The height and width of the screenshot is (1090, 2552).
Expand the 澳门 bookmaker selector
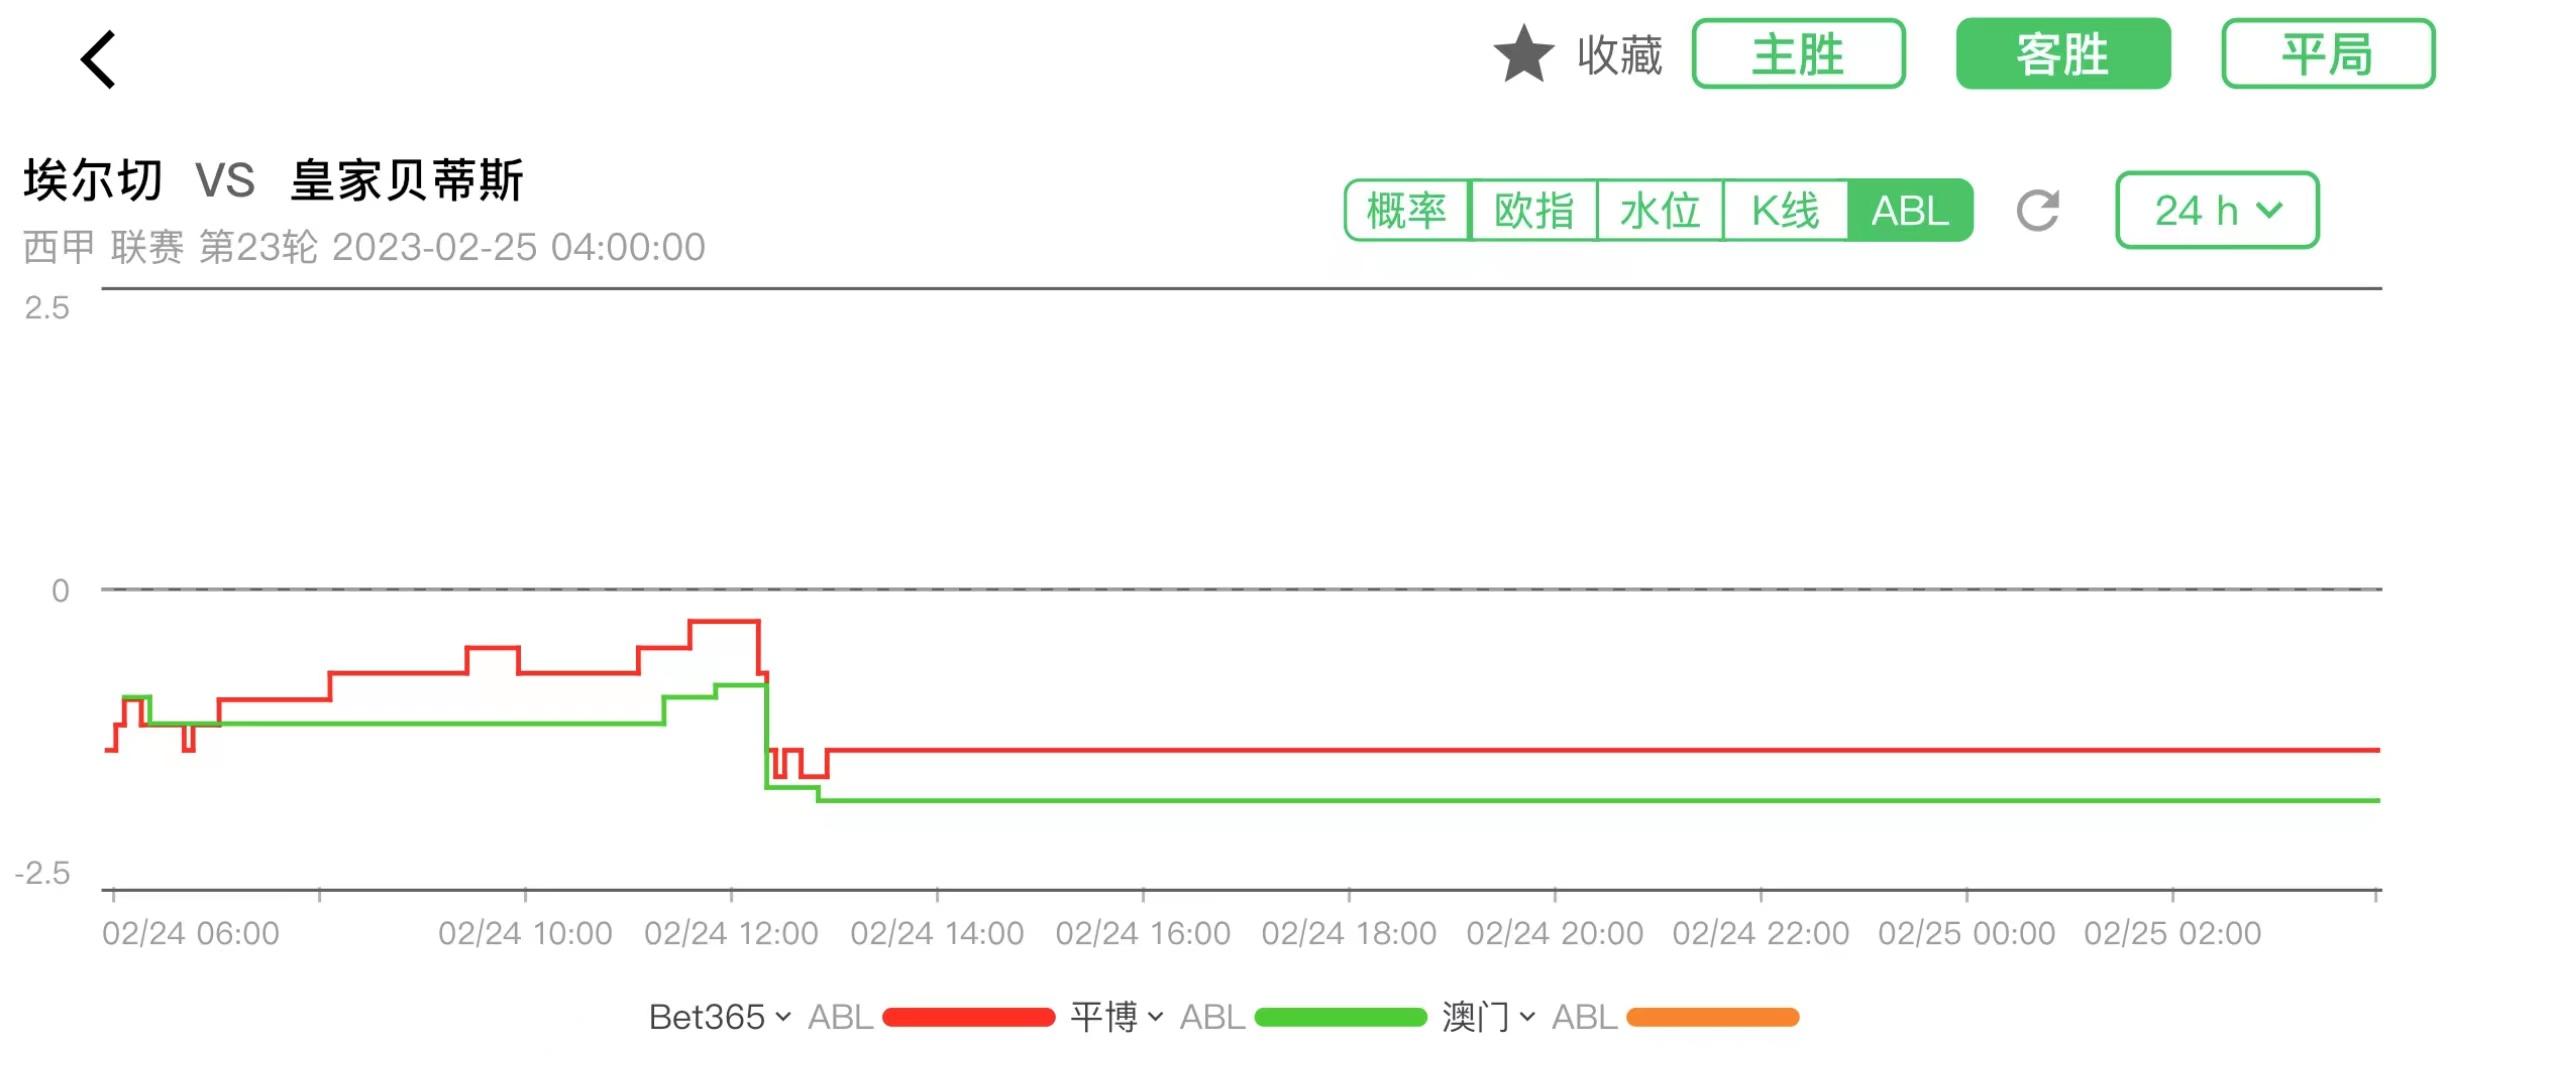point(1478,1018)
